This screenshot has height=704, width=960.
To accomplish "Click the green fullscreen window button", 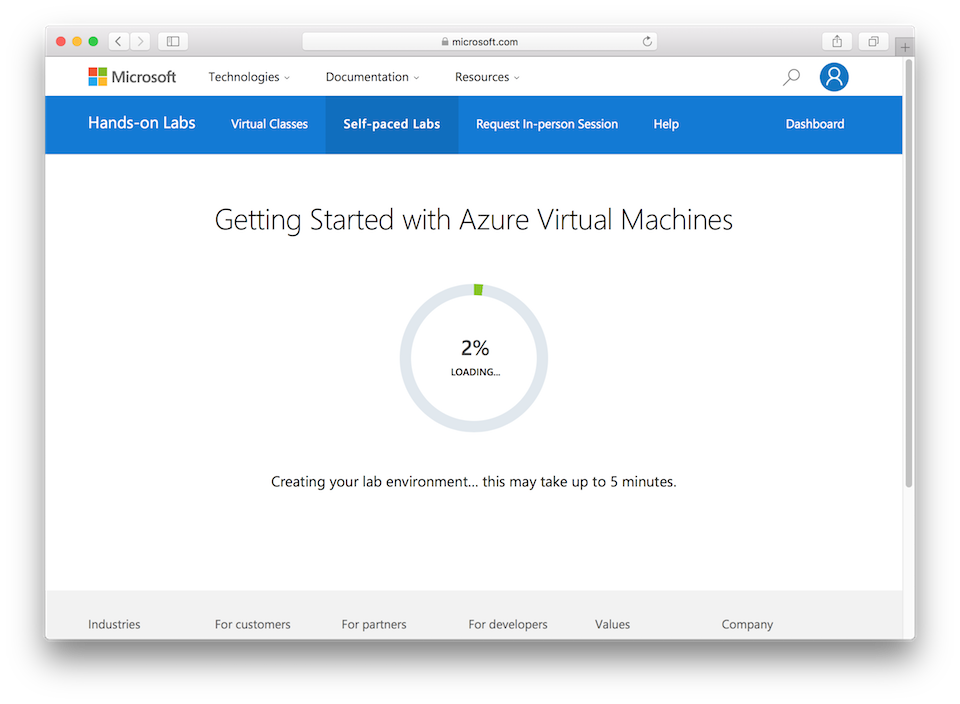I will (93, 41).
